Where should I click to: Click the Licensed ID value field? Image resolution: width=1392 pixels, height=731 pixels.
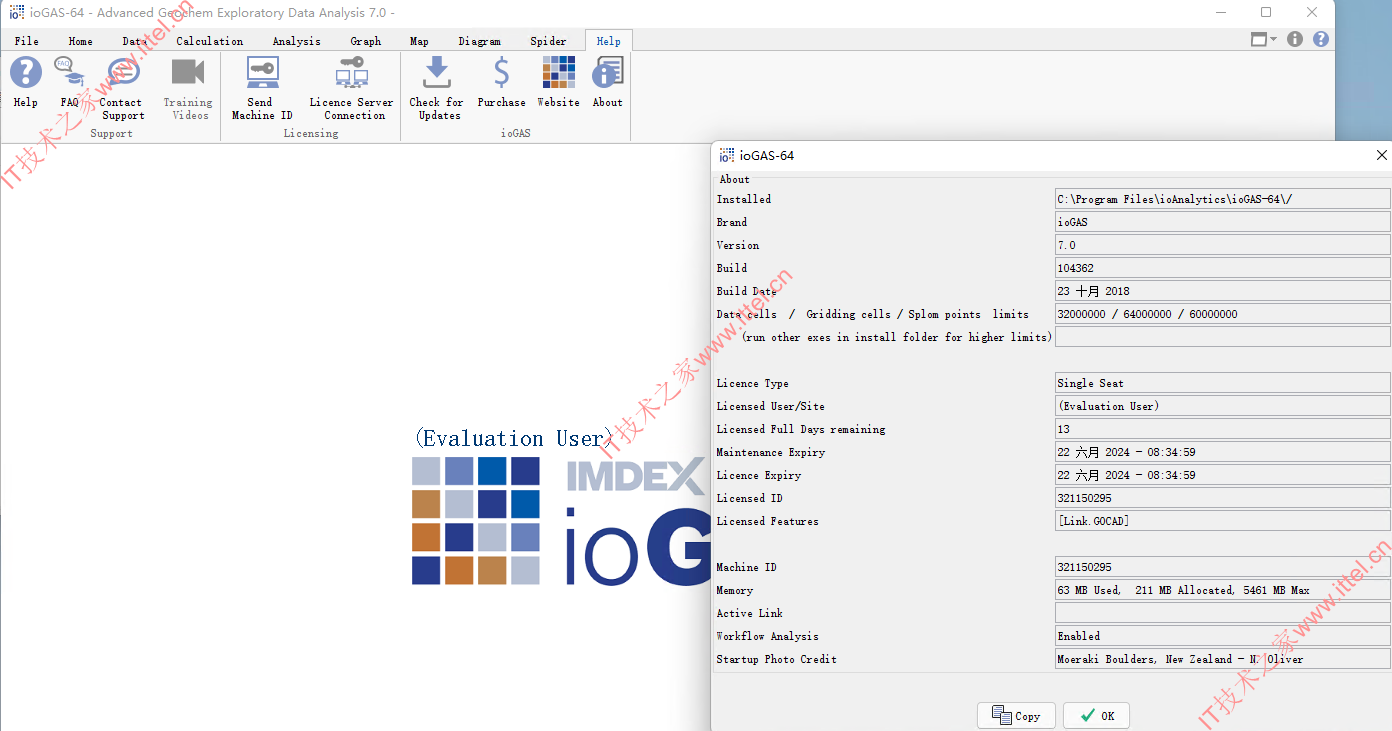click(x=1222, y=498)
